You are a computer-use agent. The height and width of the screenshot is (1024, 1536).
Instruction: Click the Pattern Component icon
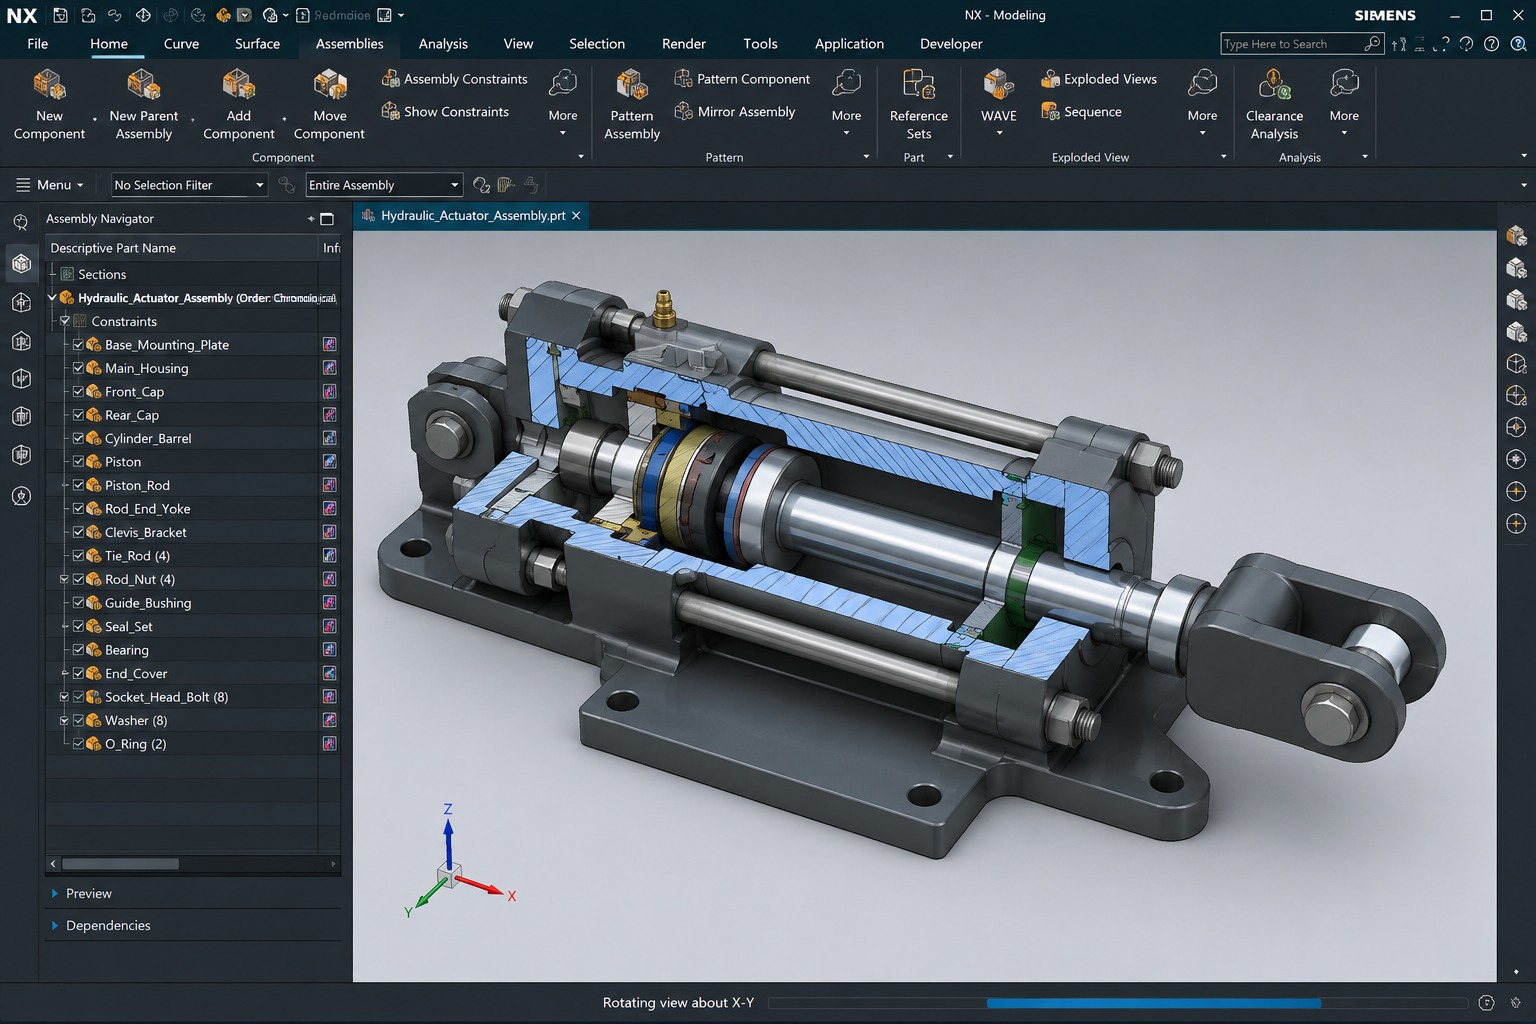pos(684,78)
